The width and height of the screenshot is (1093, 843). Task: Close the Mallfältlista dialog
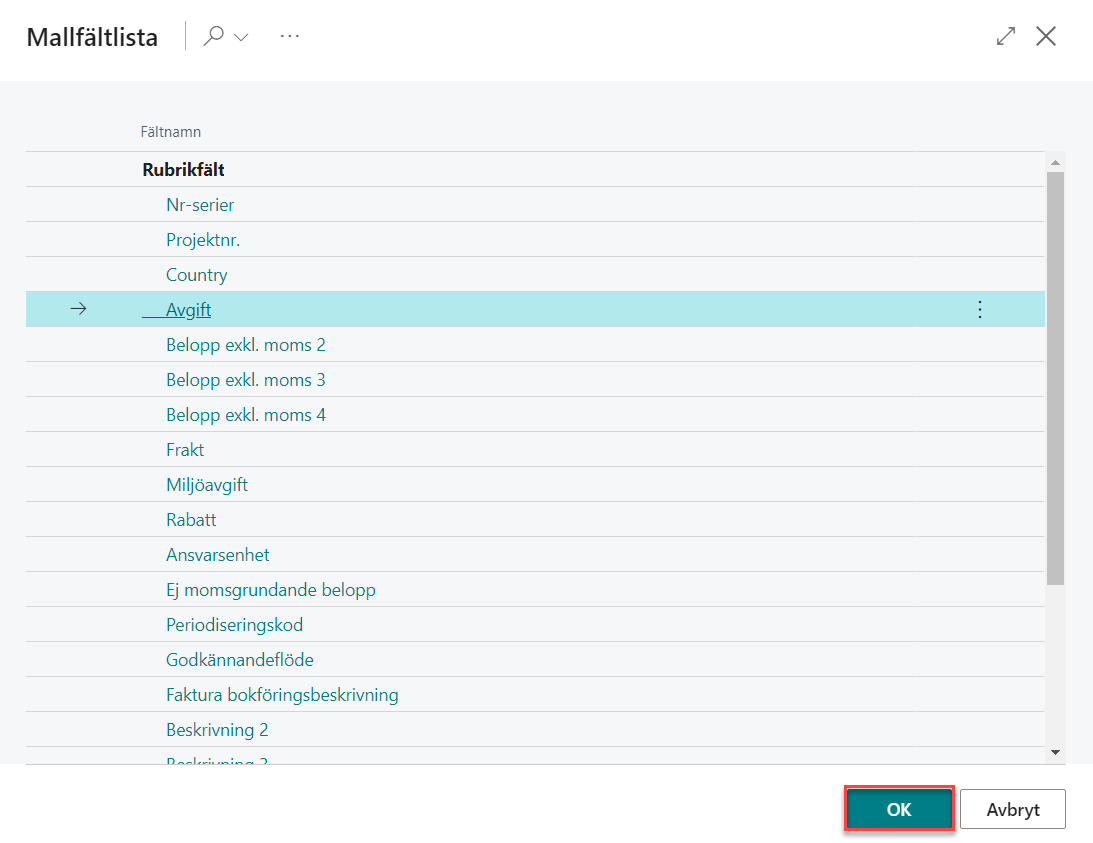pyautogui.click(x=1046, y=37)
